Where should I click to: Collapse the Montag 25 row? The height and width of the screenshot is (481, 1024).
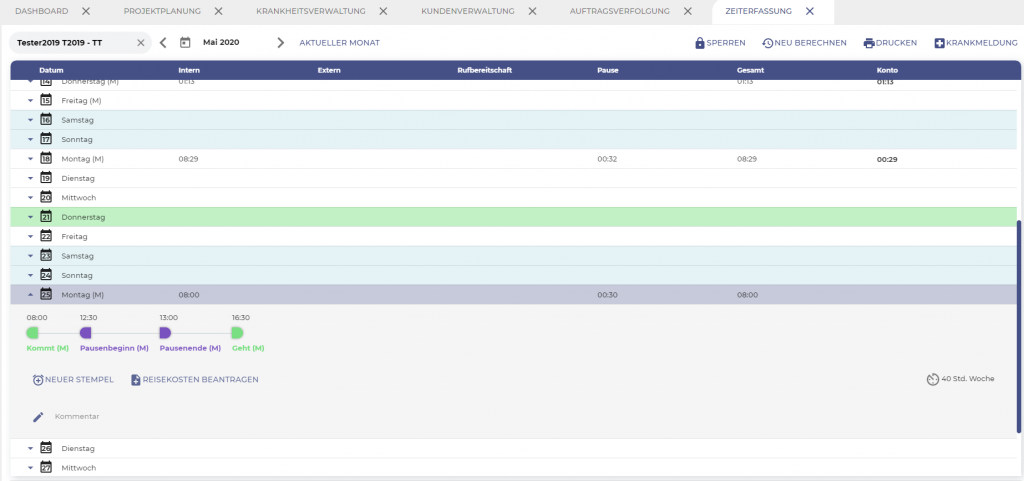click(30, 295)
